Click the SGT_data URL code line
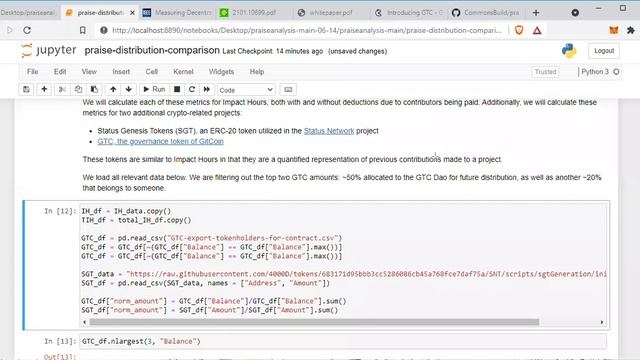 344,274
